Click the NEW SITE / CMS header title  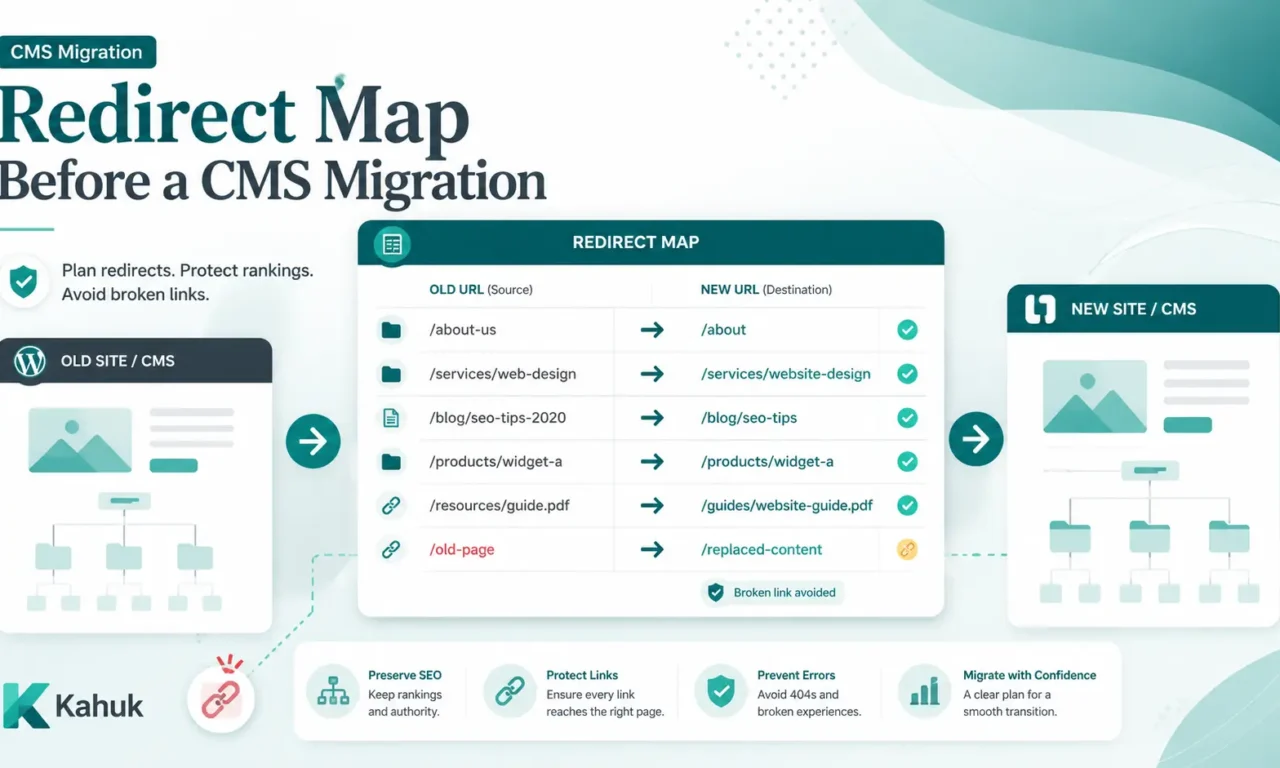tap(1134, 309)
